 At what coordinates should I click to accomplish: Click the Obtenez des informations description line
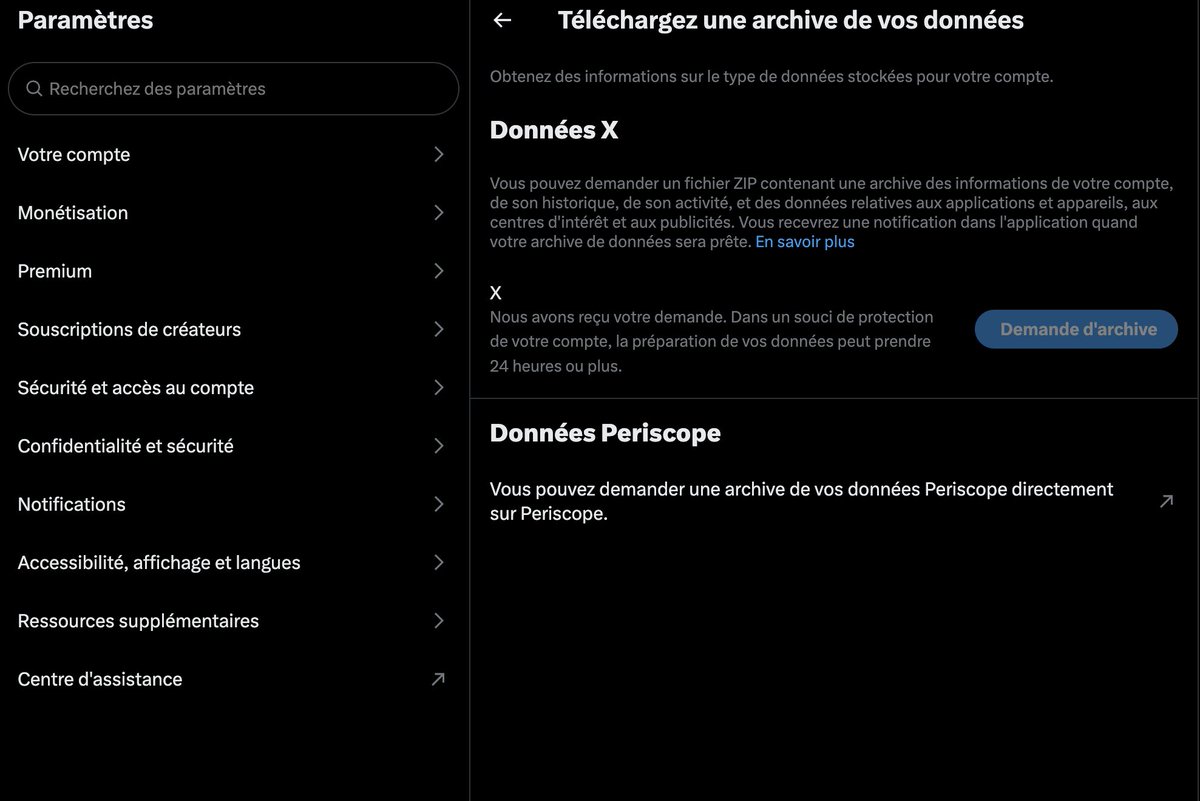[x=771, y=76]
